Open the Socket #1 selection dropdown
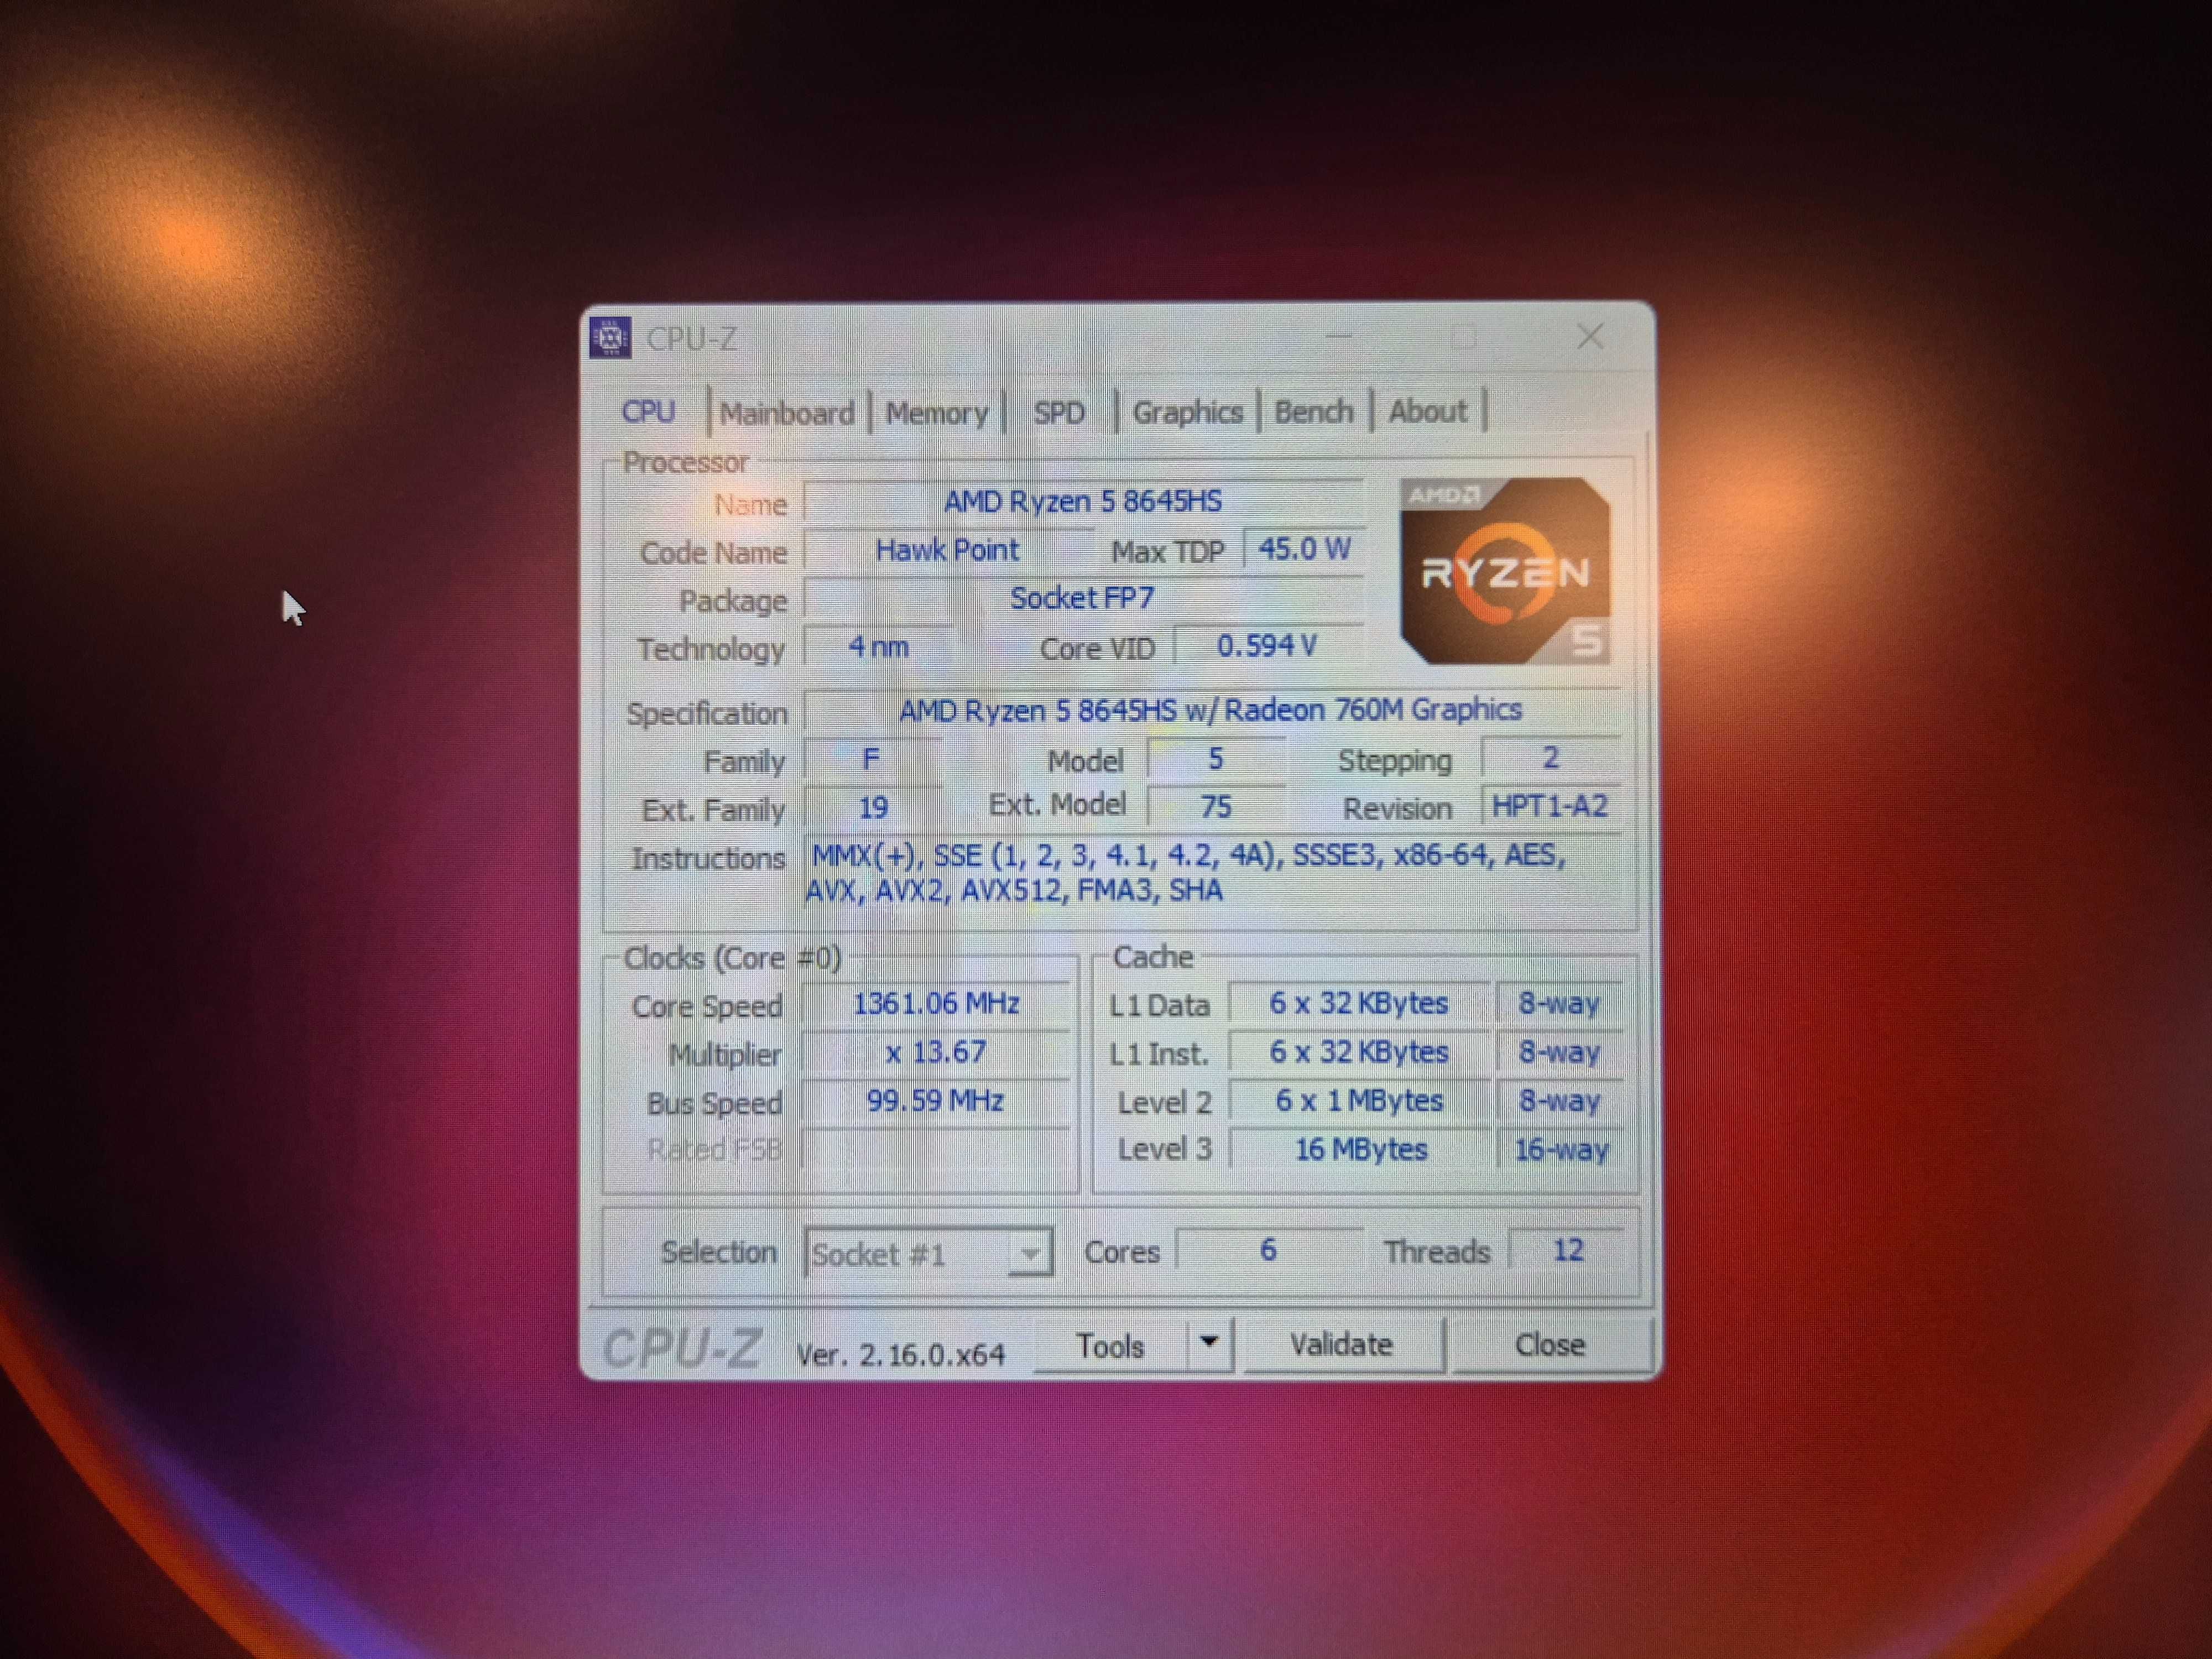Screen dimensions: 2212x1659 (928, 1253)
